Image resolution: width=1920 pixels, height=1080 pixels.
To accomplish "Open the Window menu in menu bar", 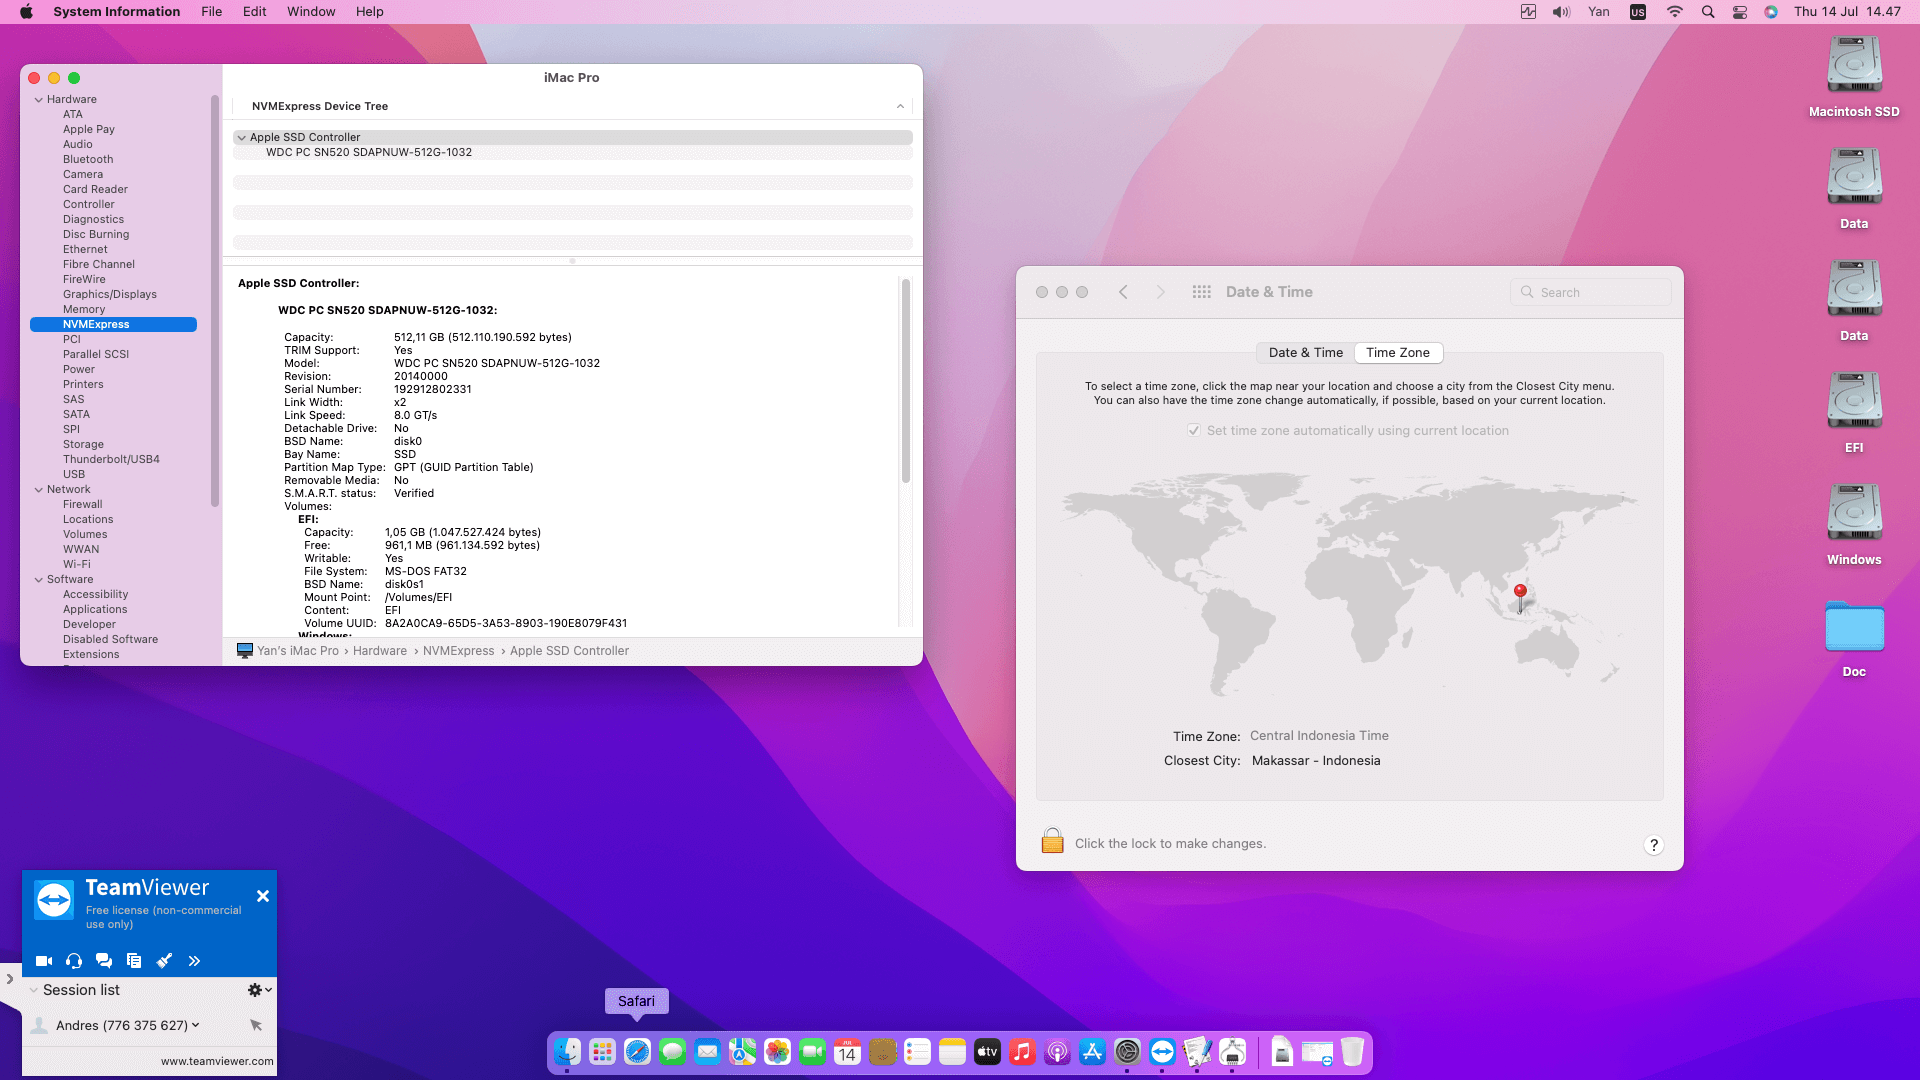I will tap(311, 12).
